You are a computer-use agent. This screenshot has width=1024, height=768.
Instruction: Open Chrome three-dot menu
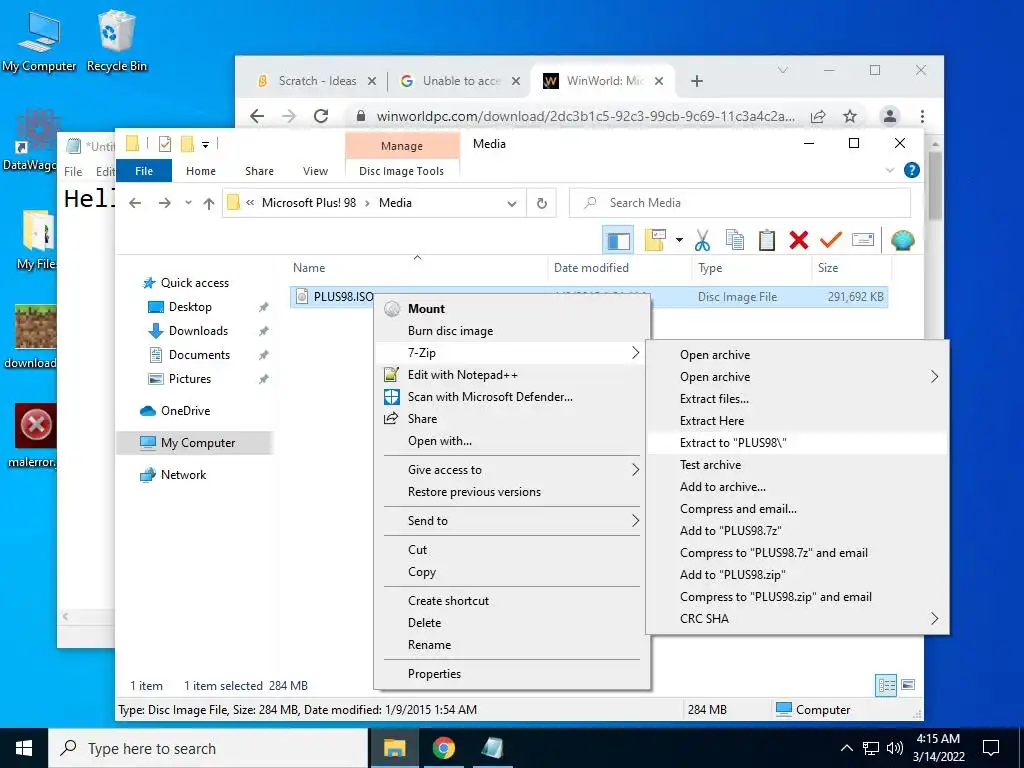922,116
